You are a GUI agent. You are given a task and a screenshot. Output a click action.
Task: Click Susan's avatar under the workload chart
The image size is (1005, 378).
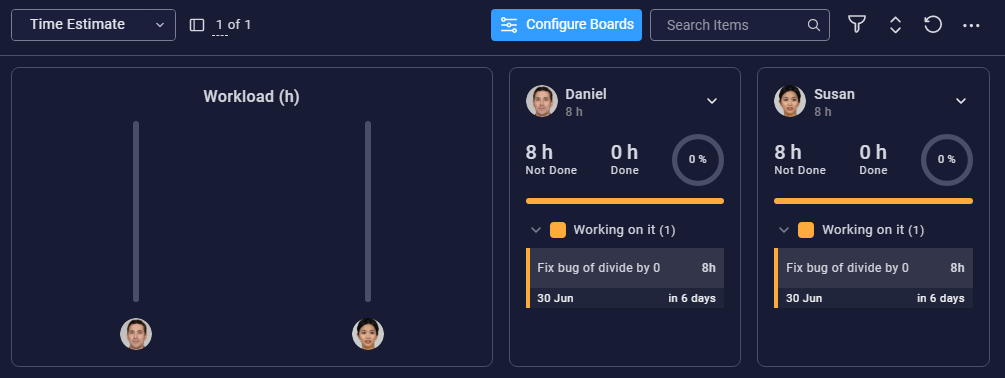(x=368, y=334)
